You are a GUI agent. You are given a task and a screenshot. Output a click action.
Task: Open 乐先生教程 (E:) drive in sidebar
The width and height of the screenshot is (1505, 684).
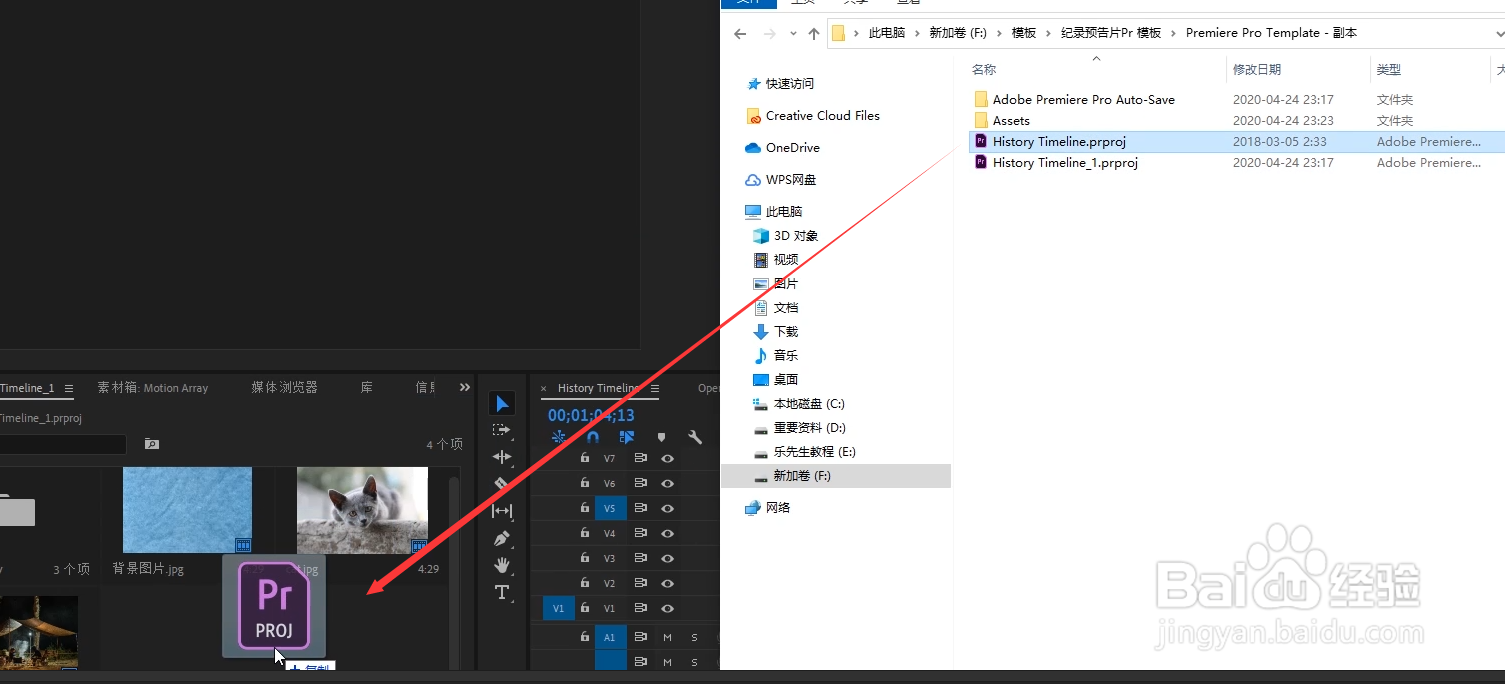click(x=804, y=452)
